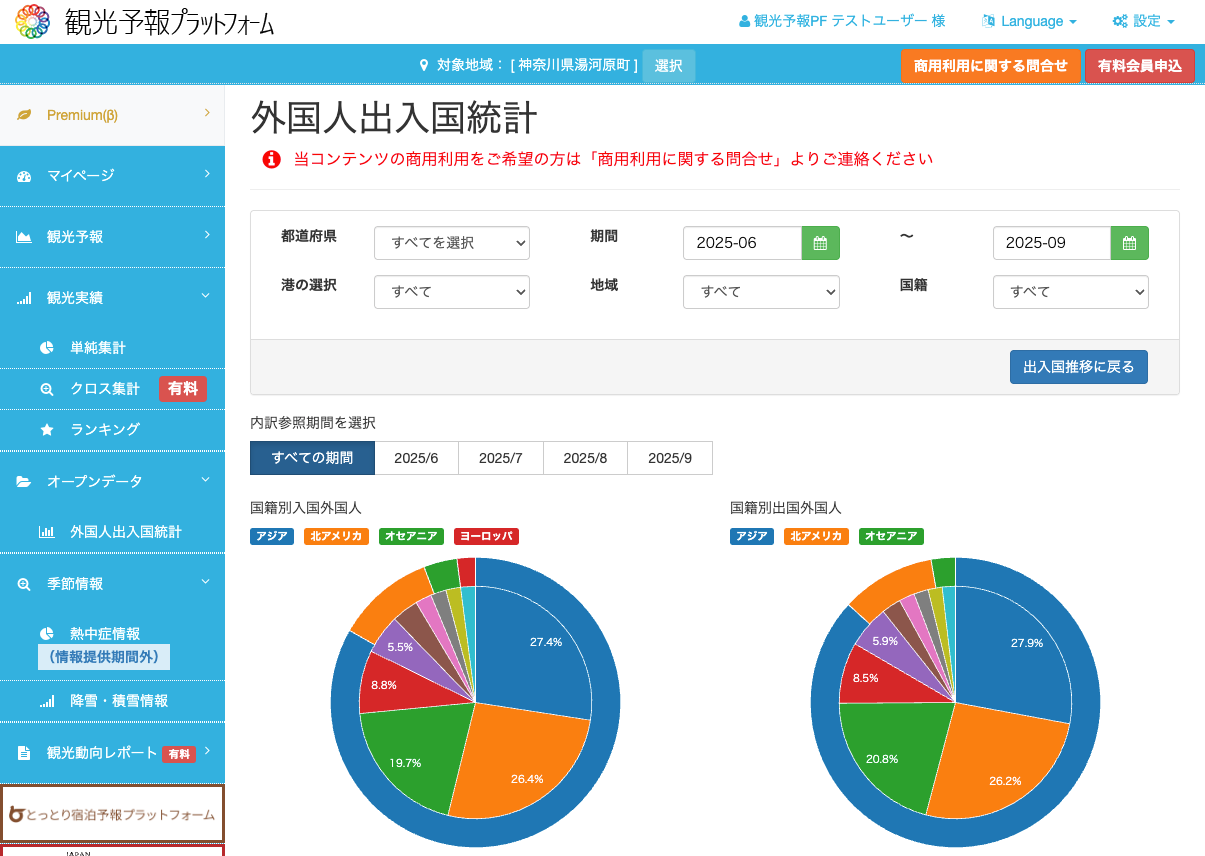Click the マイページ dashboard icon

(24, 176)
